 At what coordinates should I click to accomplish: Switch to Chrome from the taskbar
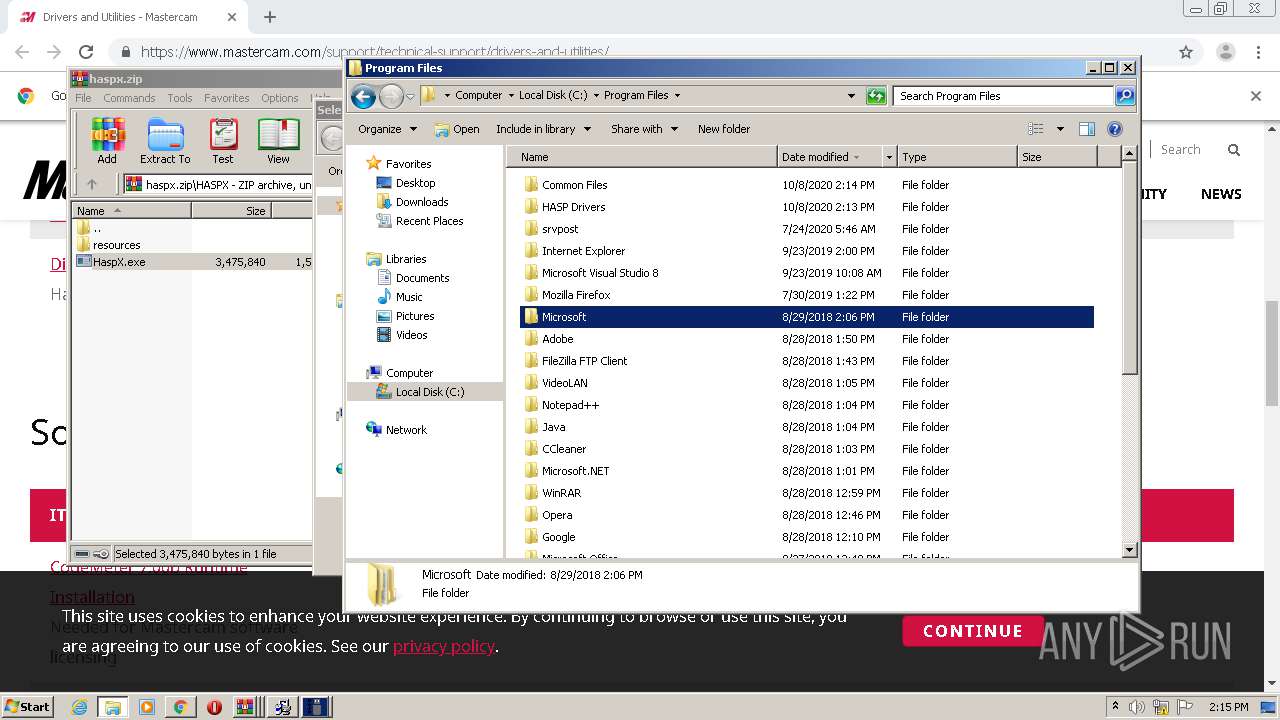pyautogui.click(x=180, y=707)
